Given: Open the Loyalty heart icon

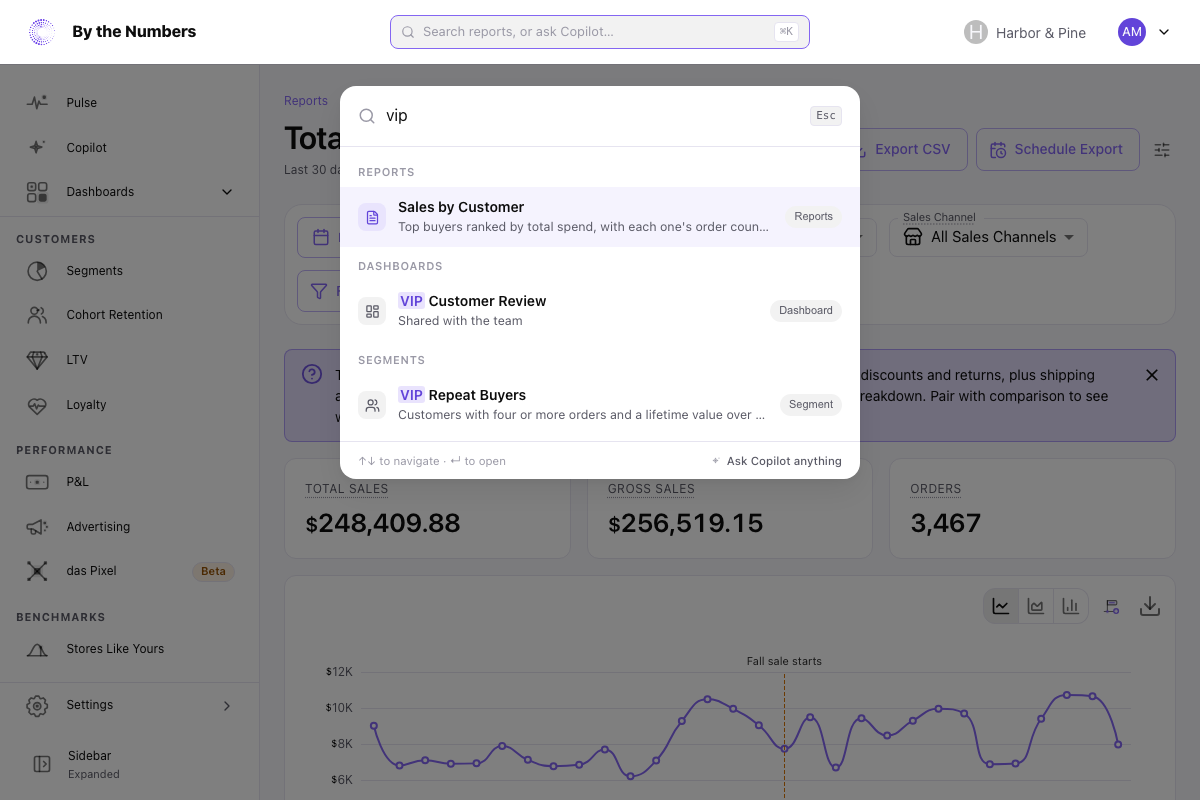Looking at the screenshot, I should [x=37, y=405].
